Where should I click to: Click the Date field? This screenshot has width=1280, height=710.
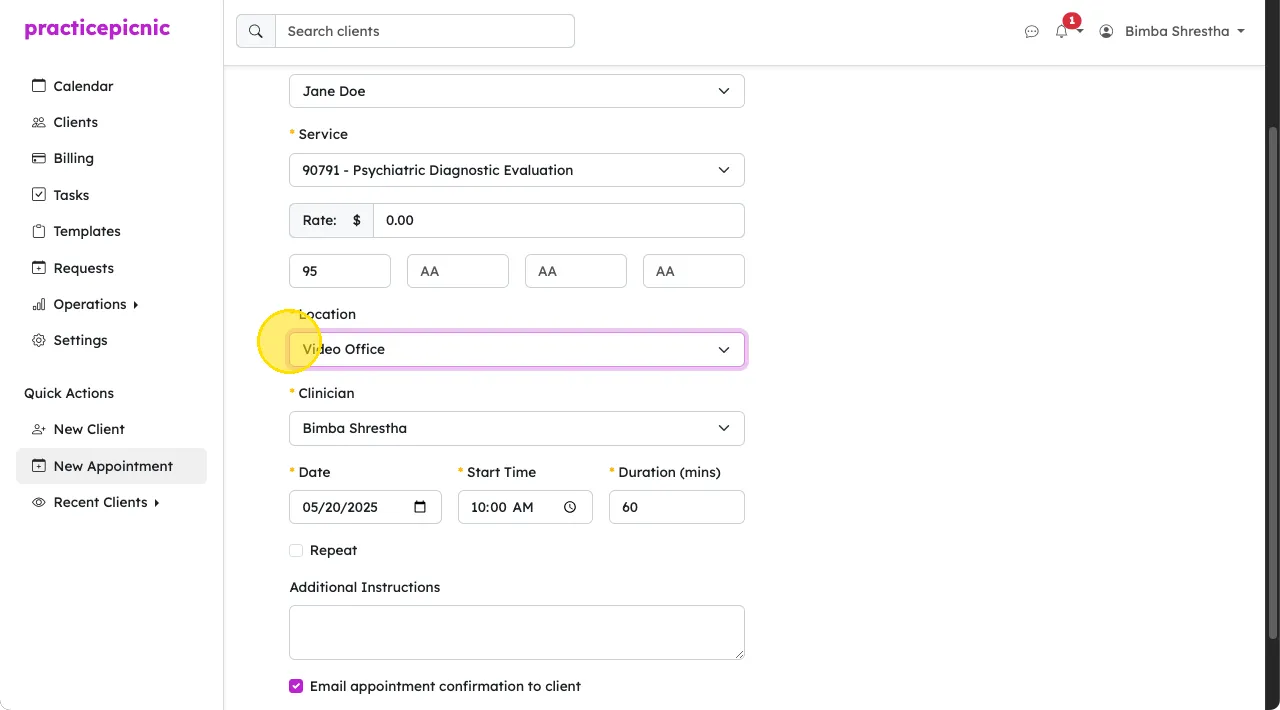click(365, 507)
